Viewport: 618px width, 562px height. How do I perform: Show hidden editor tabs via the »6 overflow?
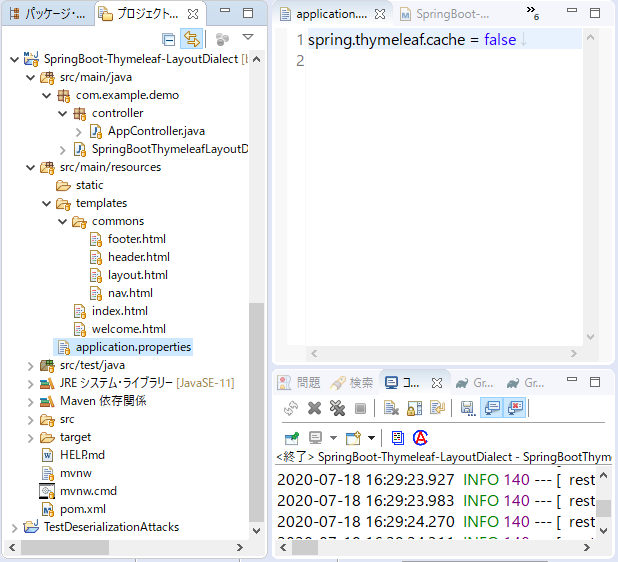pyautogui.click(x=533, y=13)
